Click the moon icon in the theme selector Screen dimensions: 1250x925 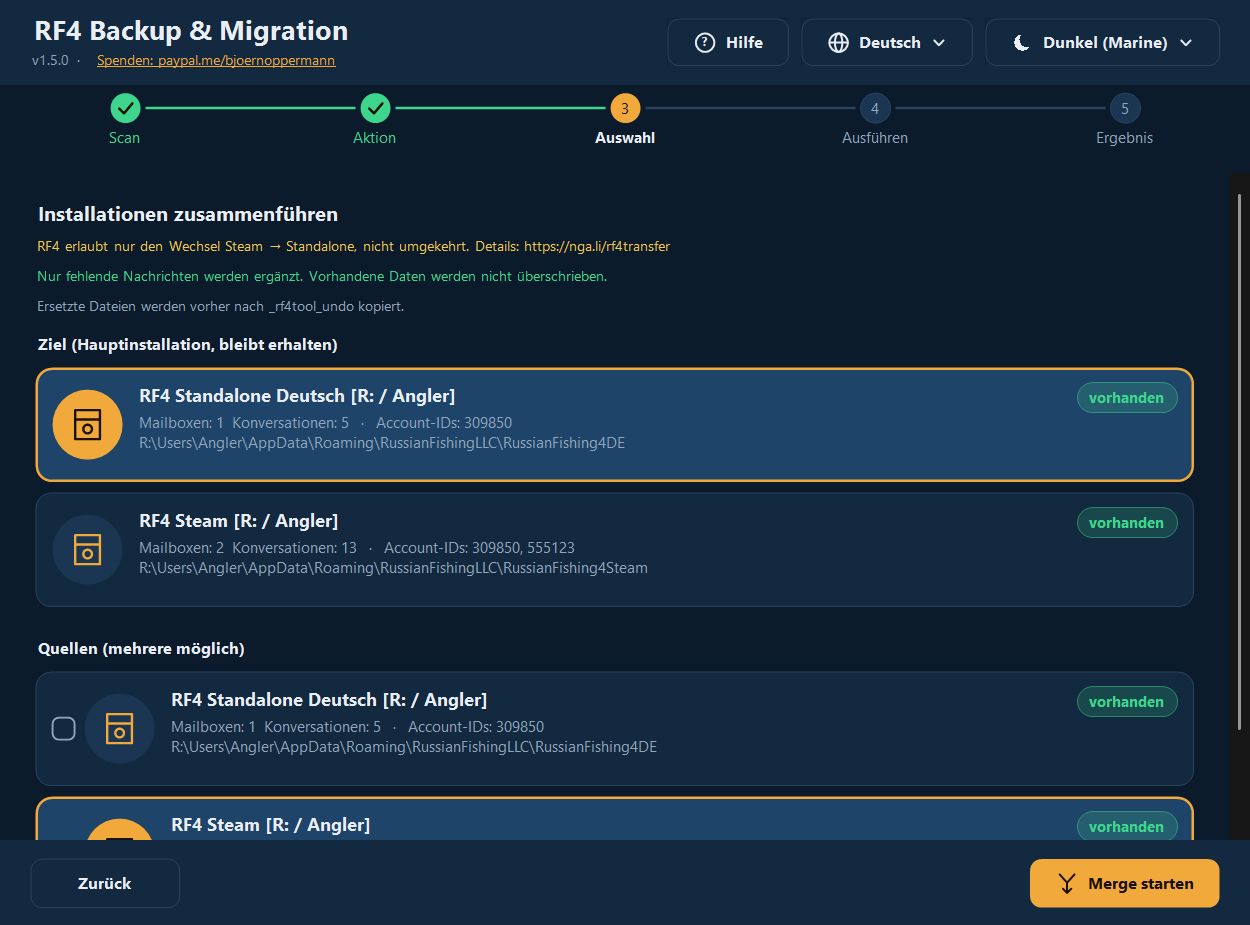1021,43
